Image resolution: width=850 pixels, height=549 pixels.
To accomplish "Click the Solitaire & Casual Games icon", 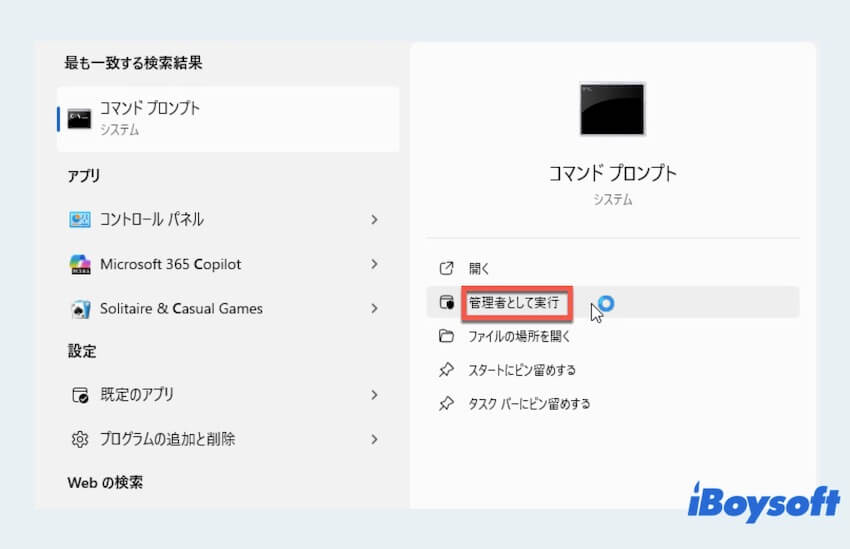I will pos(80,309).
